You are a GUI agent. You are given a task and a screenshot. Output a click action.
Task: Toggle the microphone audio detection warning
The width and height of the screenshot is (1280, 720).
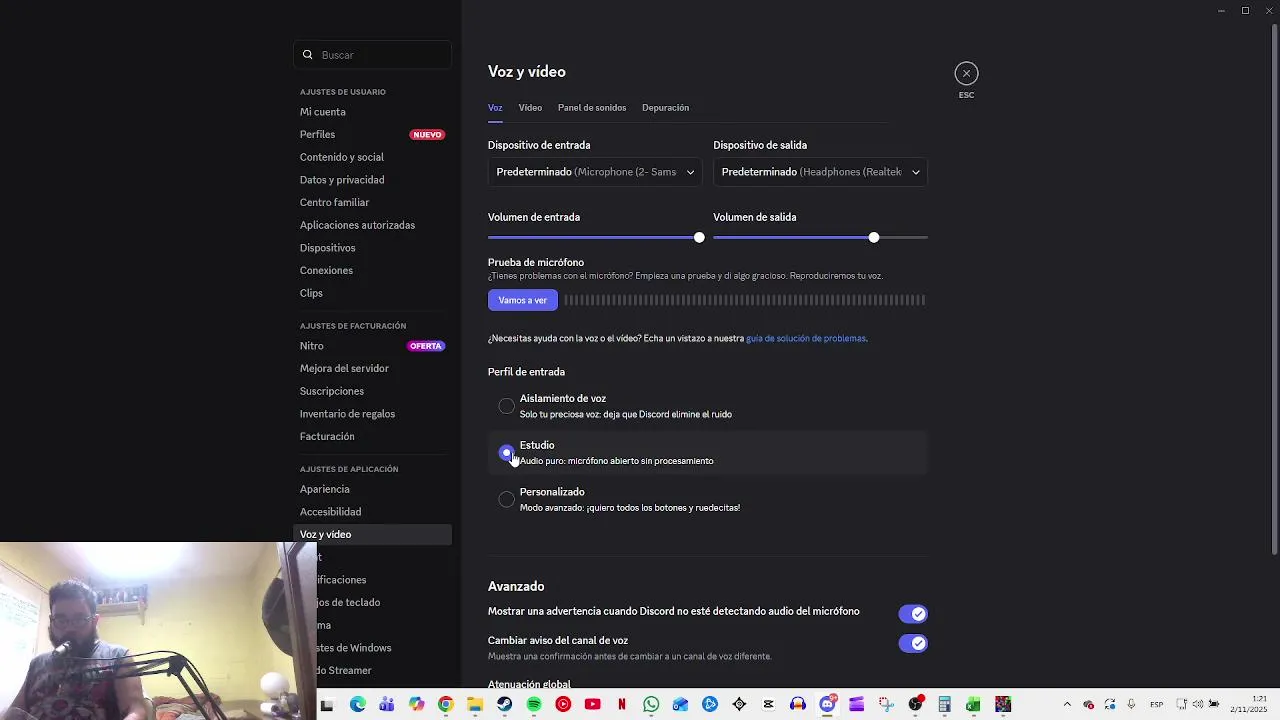pyautogui.click(x=913, y=614)
